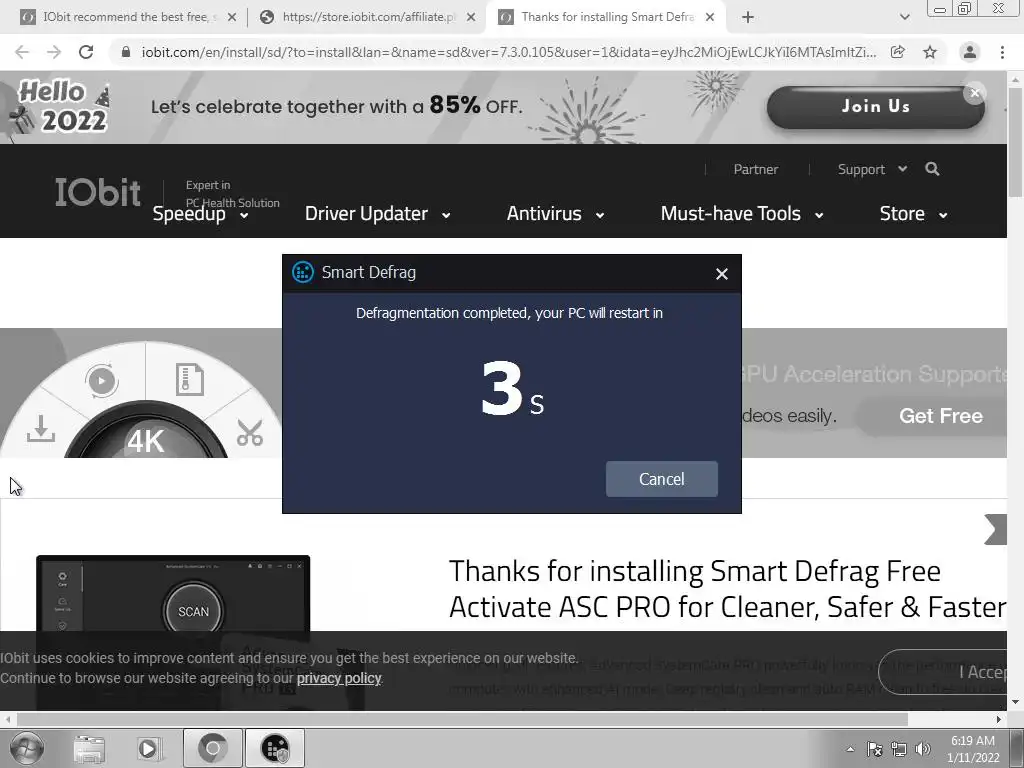This screenshot has height=768, width=1024.
Task: Click the share page icon in address bar
Action: pos(898,52)
